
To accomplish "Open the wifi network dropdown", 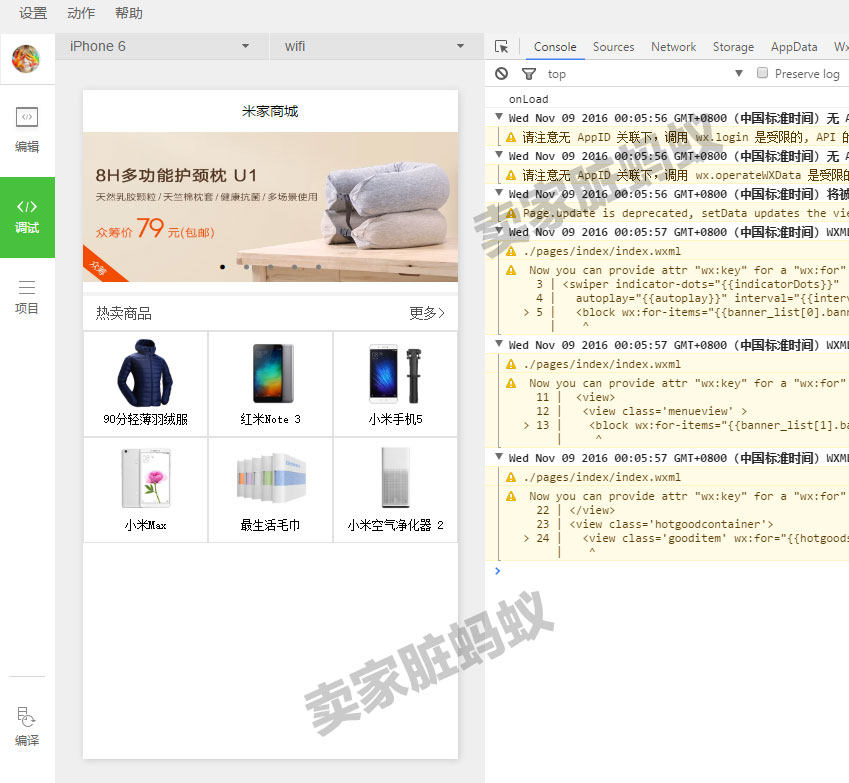I will tap(376, 47).
